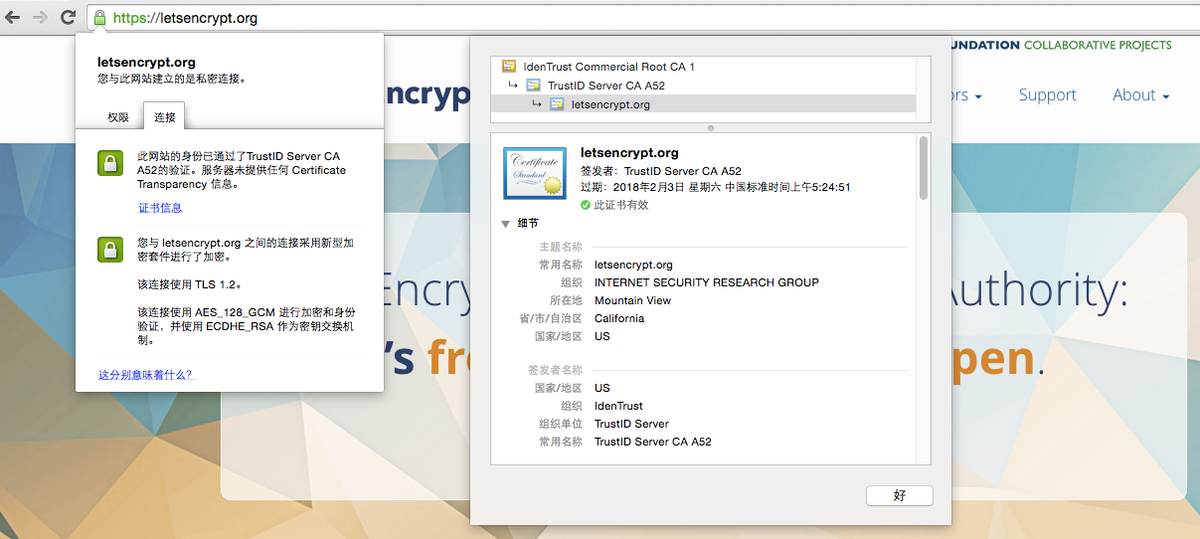This screenshot has width=1200, height=539.
Task: Click the green padlock in address bar
Action: point(99,17)
